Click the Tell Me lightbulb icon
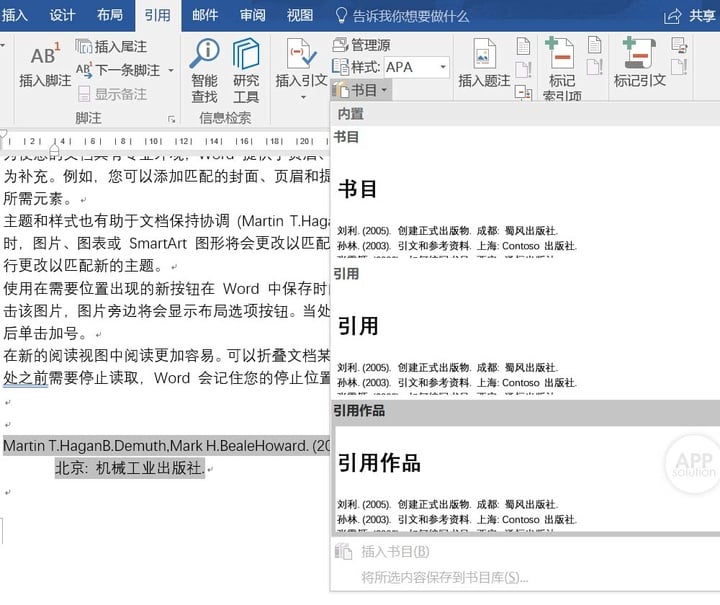720x605 pixels. (341, 16)
